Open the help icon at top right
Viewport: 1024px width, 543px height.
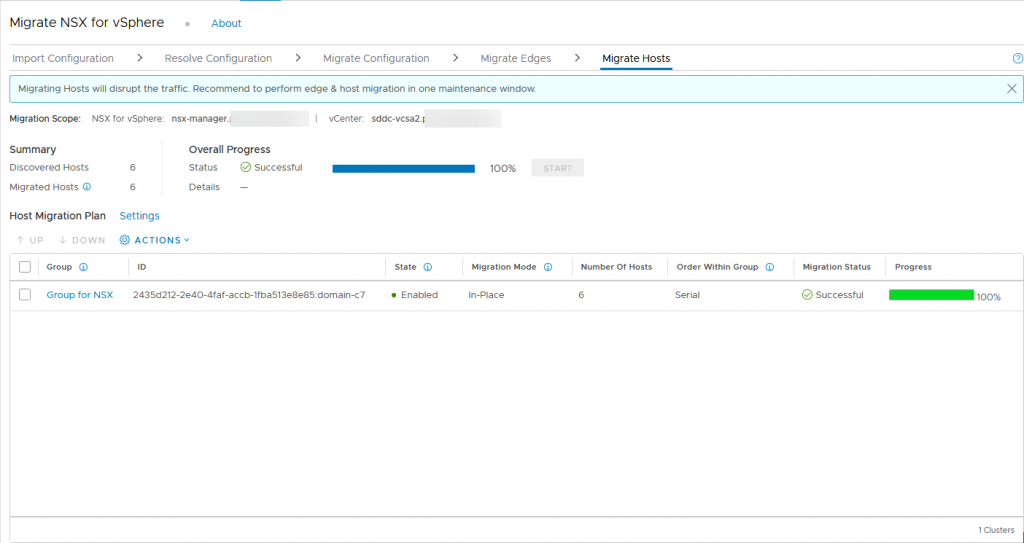point(1017,58)
